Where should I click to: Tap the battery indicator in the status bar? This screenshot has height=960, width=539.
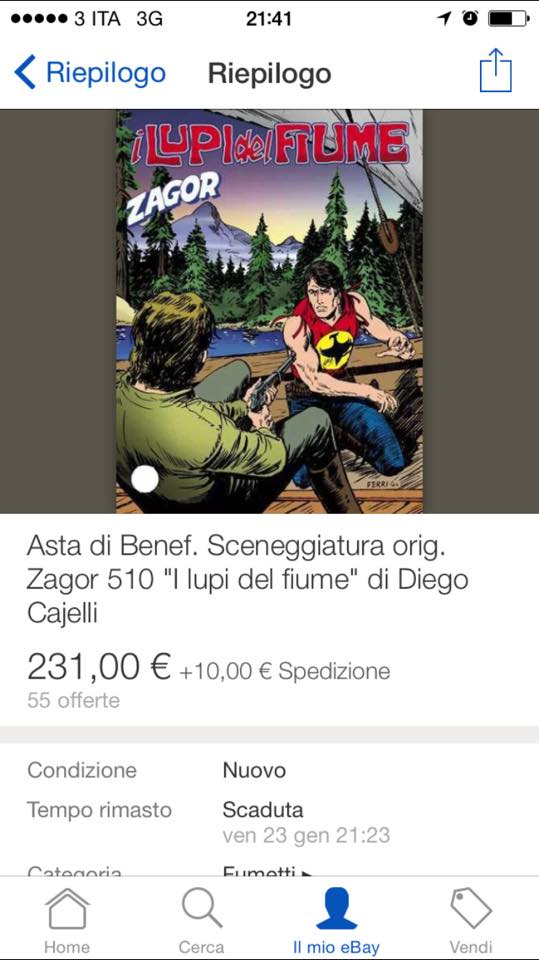(508, 19)
